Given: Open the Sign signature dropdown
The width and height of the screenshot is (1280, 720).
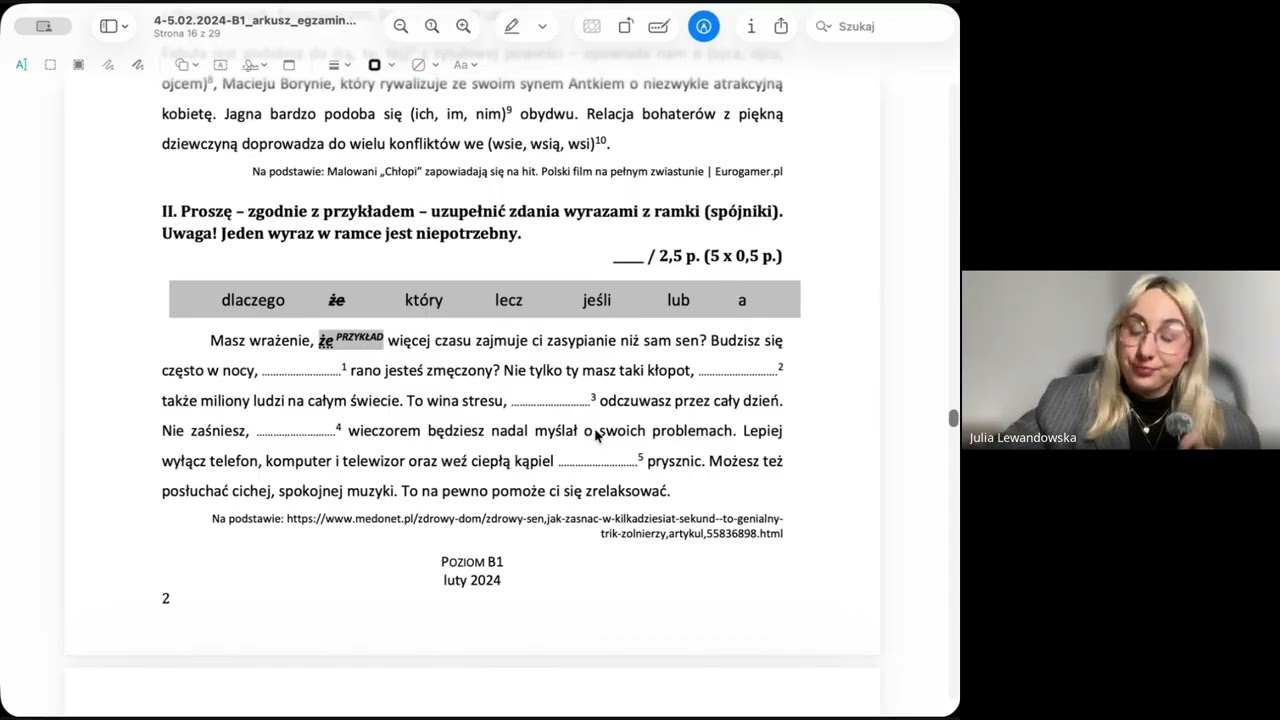Looking at the screenshot, I should point(255,65).
